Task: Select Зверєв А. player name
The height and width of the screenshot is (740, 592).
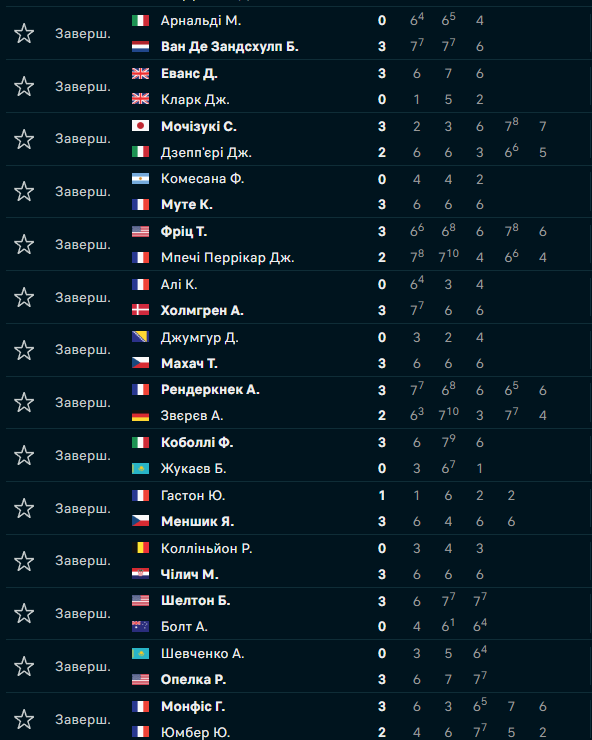Action: [x=192, y=415]
